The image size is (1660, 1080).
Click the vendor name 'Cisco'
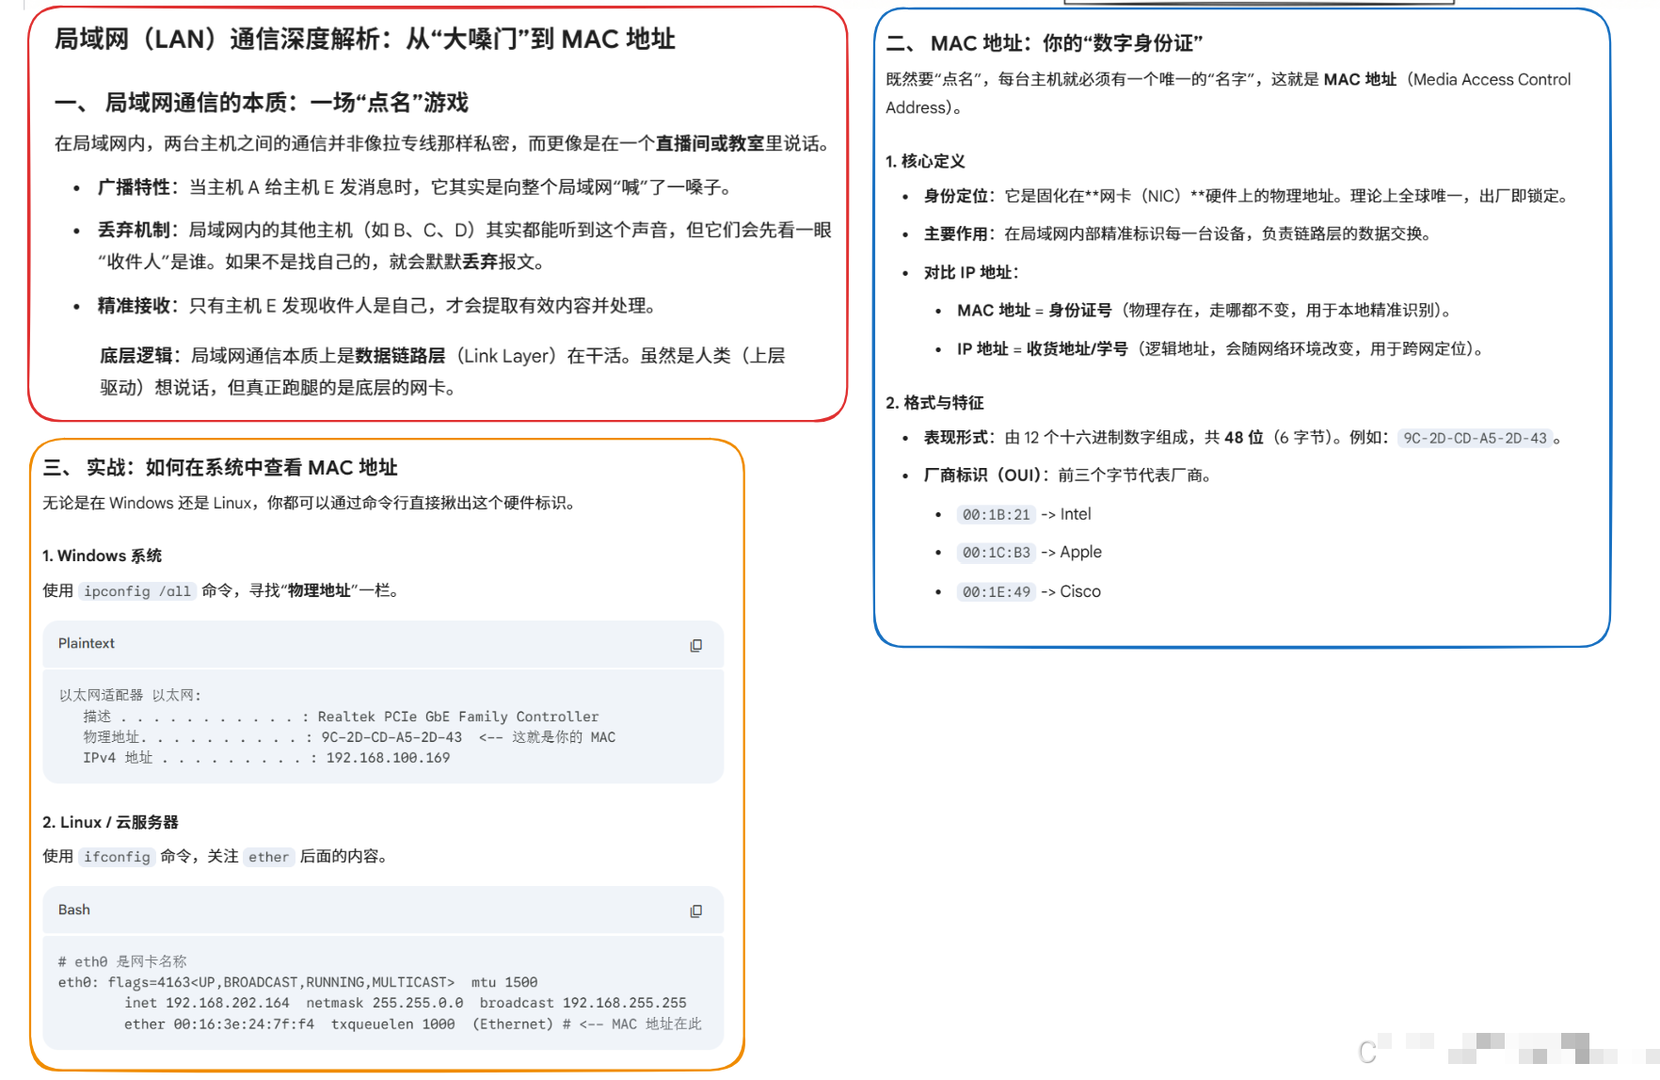[1080, 592]
